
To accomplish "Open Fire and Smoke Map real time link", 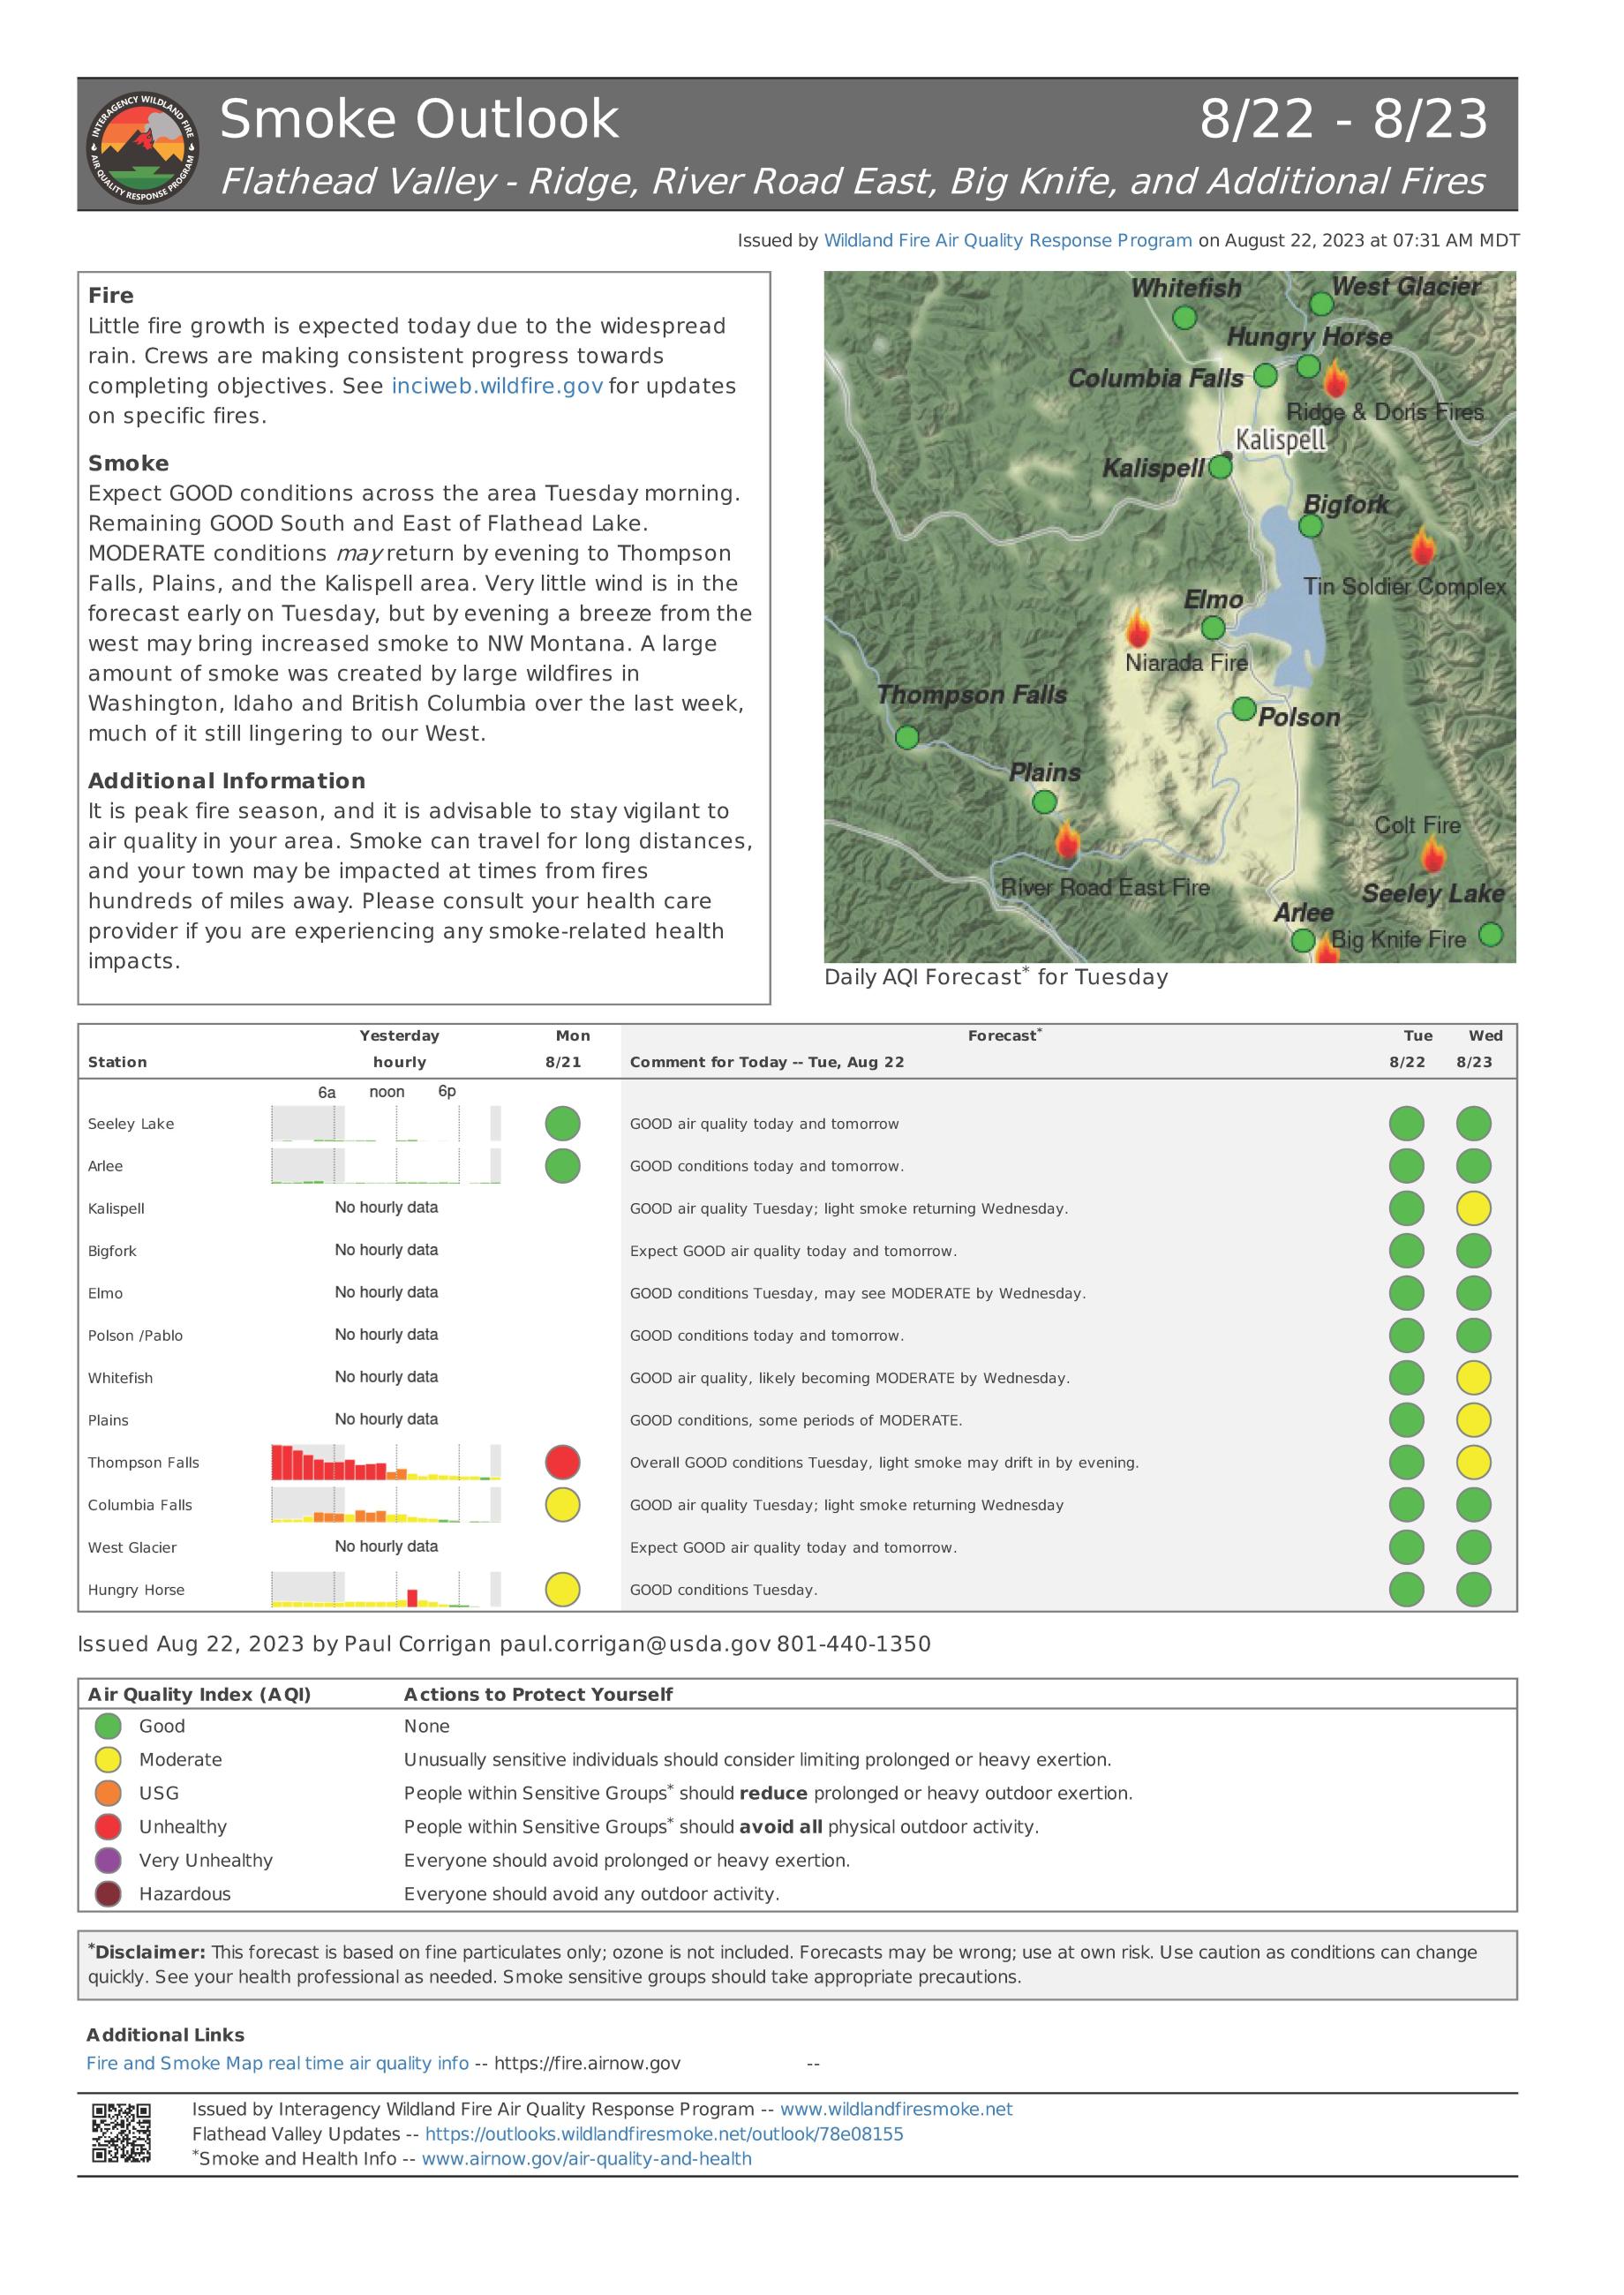I will [277, 2063].
